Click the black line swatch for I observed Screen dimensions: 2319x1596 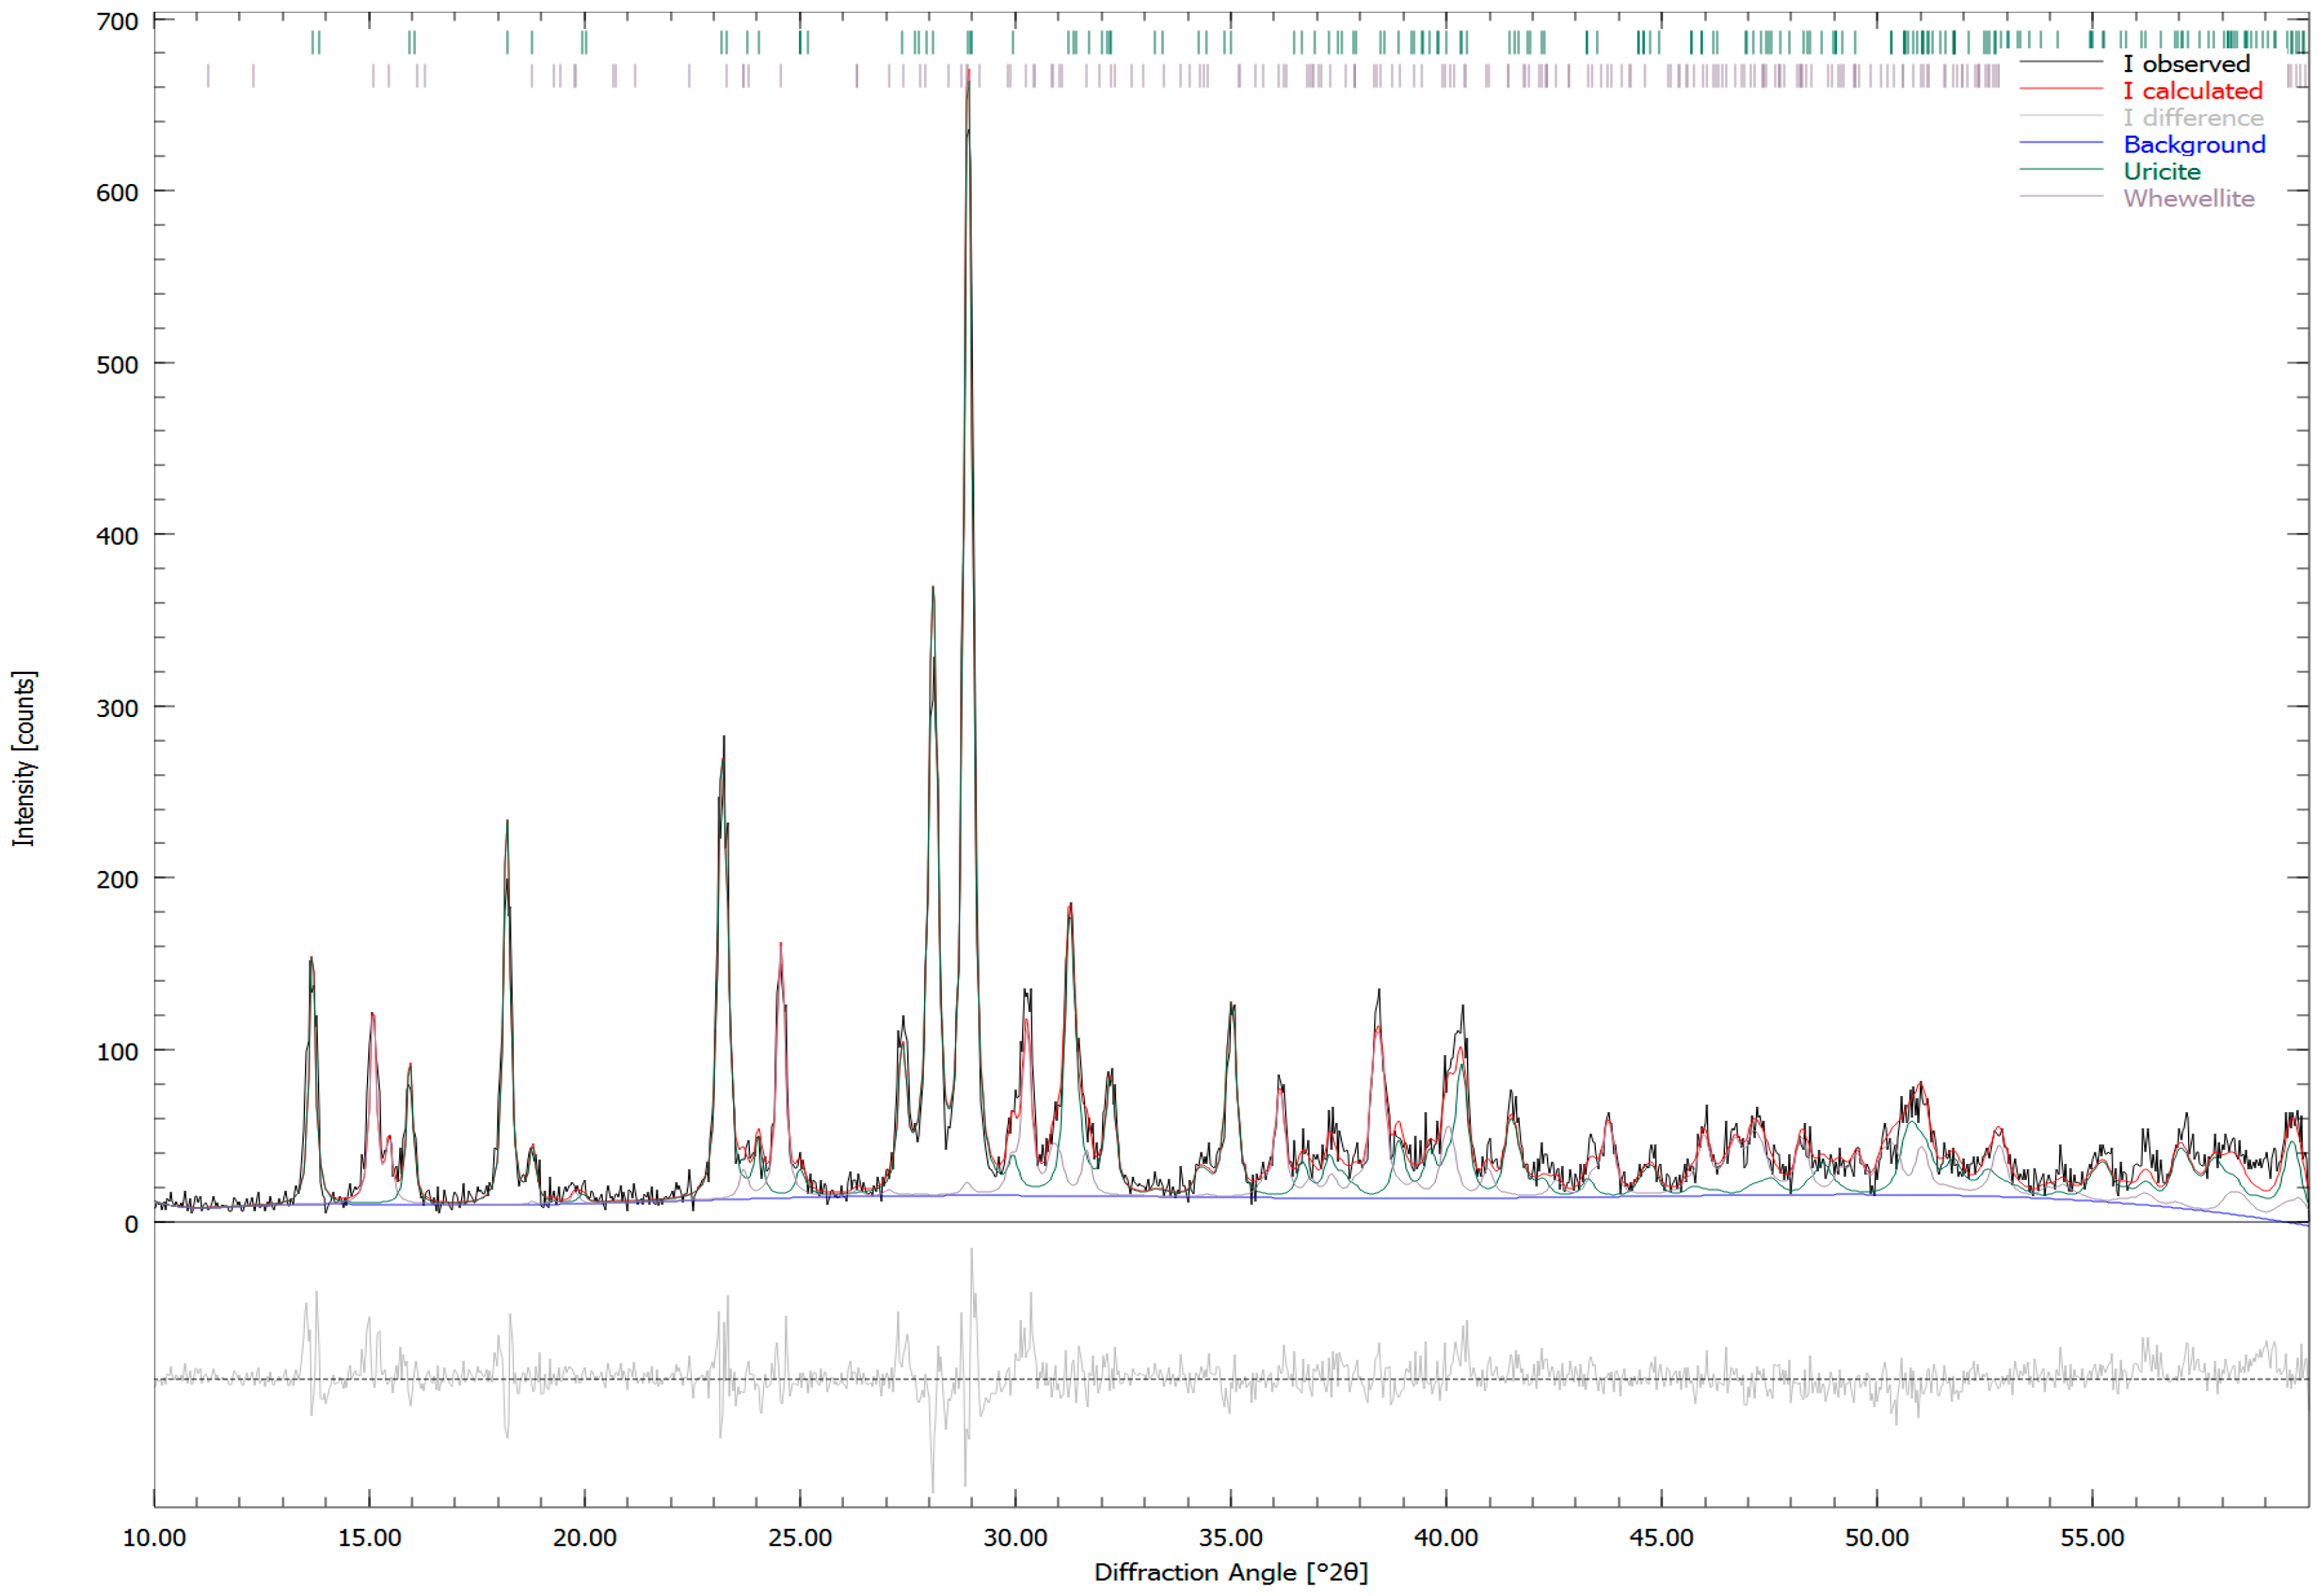[2061, 62]
